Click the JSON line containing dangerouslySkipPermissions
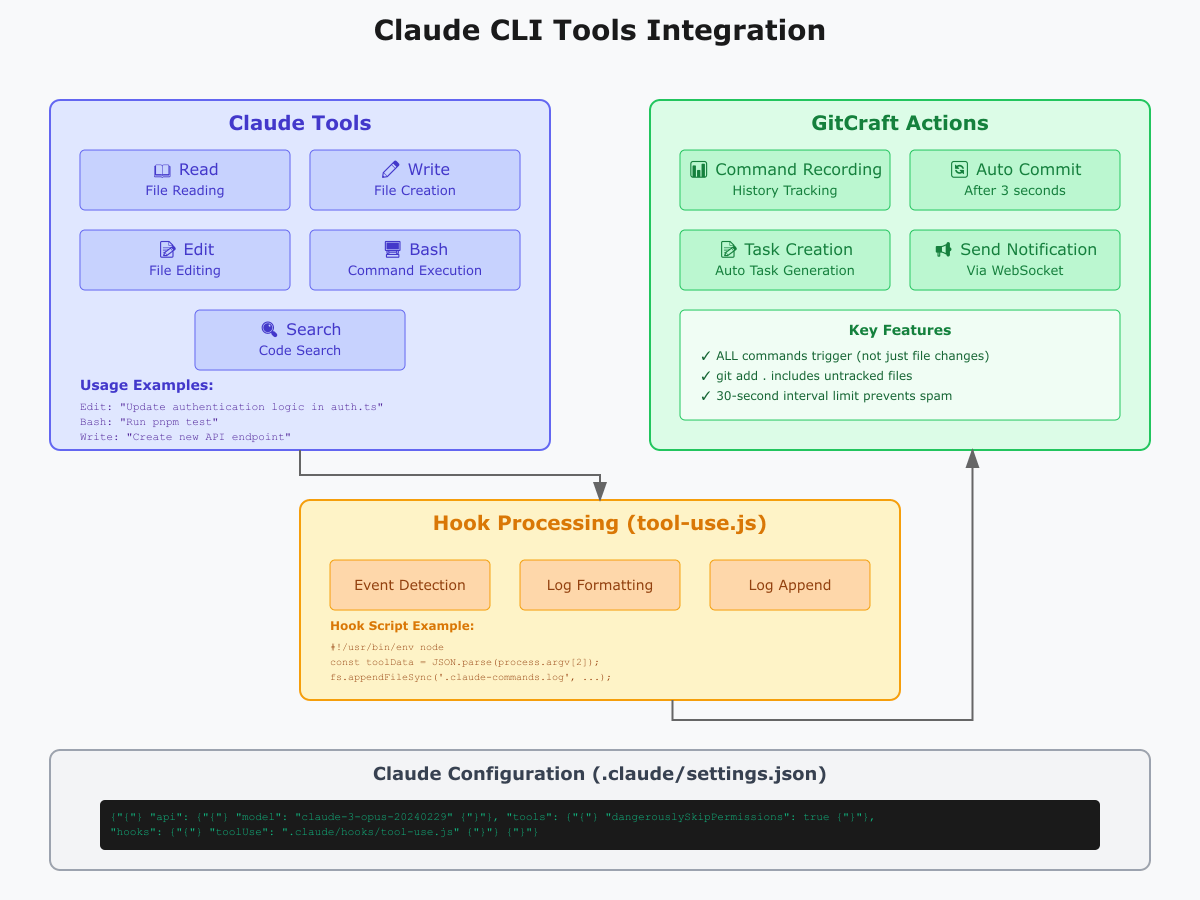Image resolution: width=1200 pixels, height=900 pixels. [493, 817]
